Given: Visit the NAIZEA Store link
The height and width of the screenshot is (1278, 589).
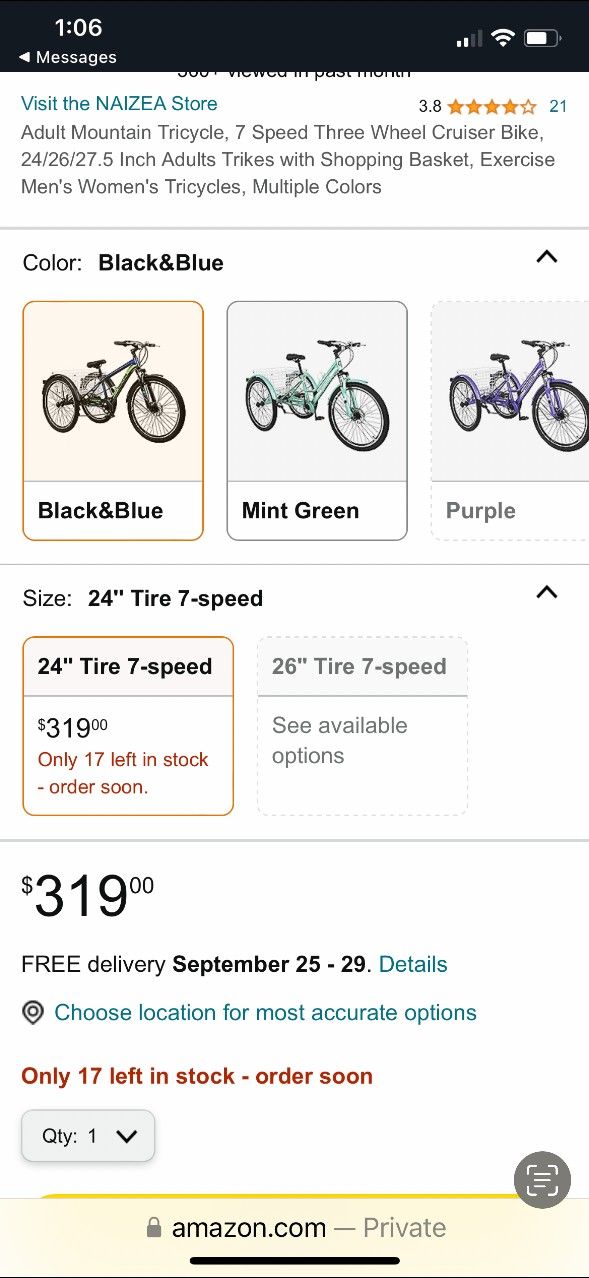Looking at the screenshot, I should (x=119, y=104).
